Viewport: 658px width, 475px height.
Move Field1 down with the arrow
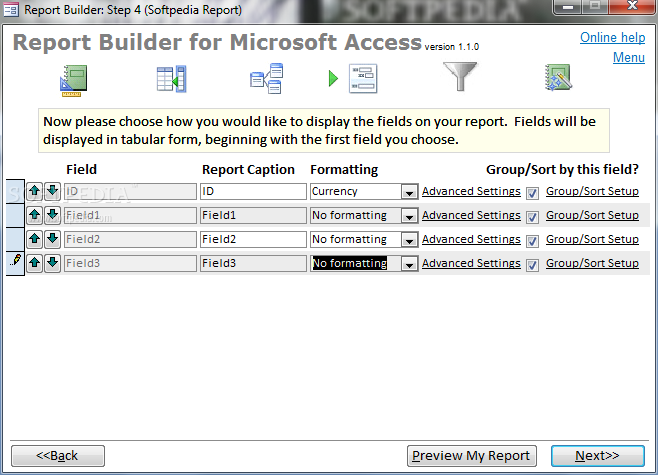click(x=52, y=215)
